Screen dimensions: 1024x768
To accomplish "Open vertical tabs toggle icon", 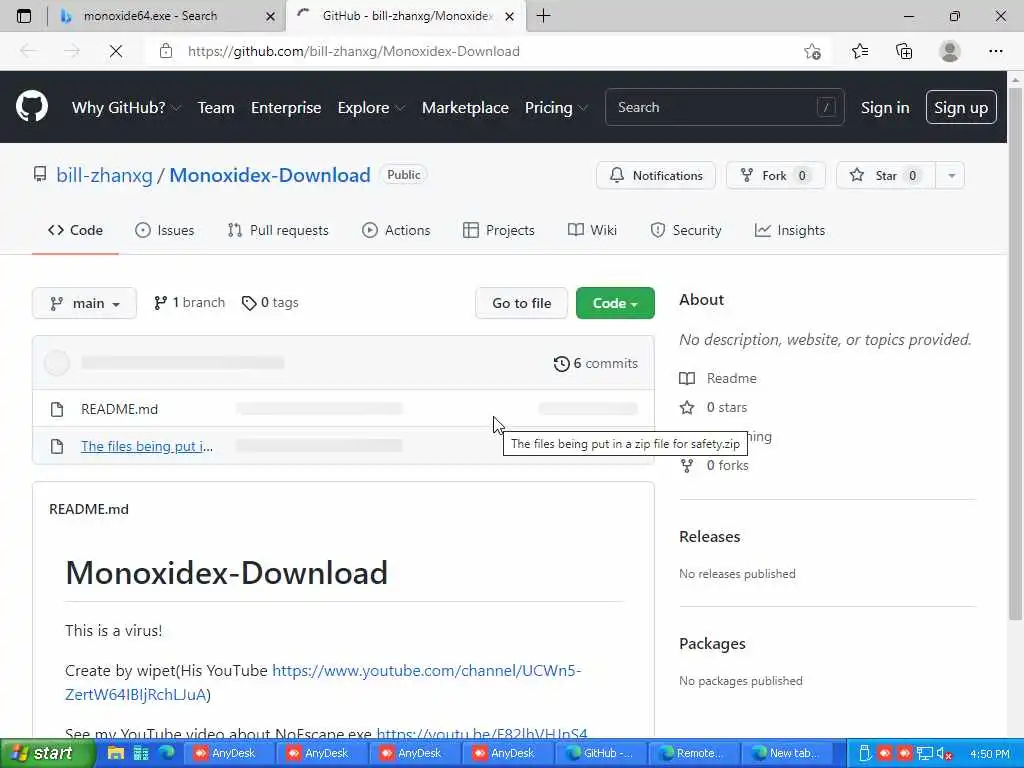I will pos(24,16).
